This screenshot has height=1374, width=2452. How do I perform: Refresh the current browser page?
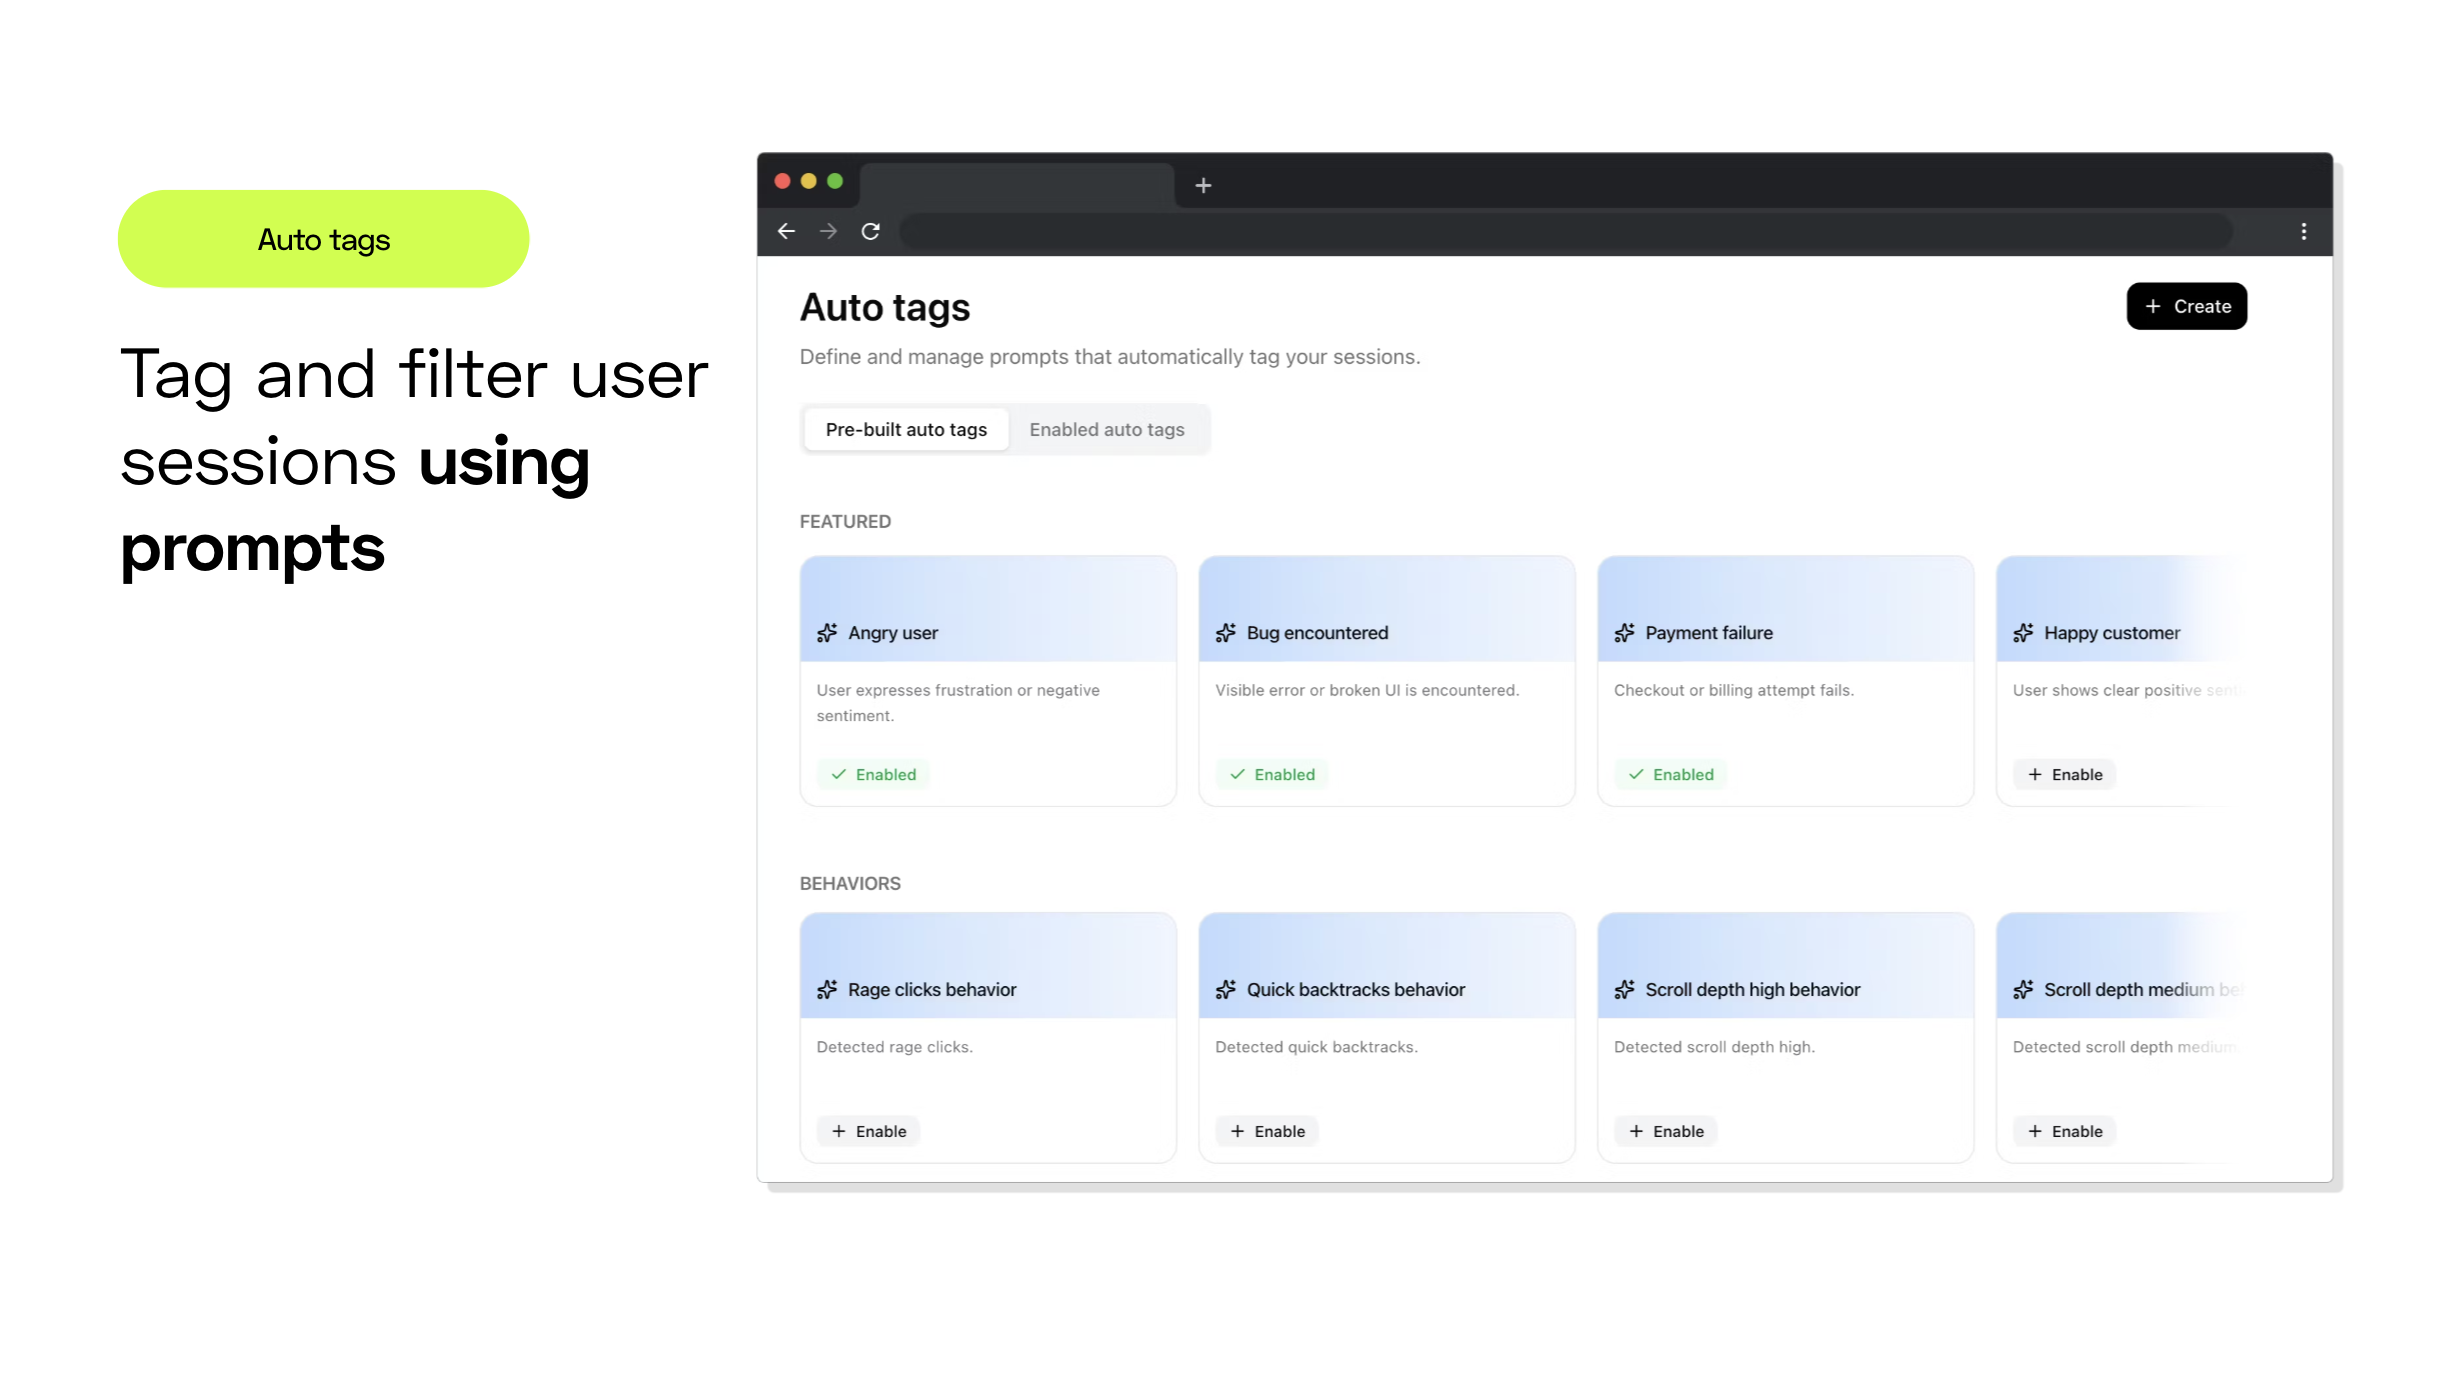[871, 231]
